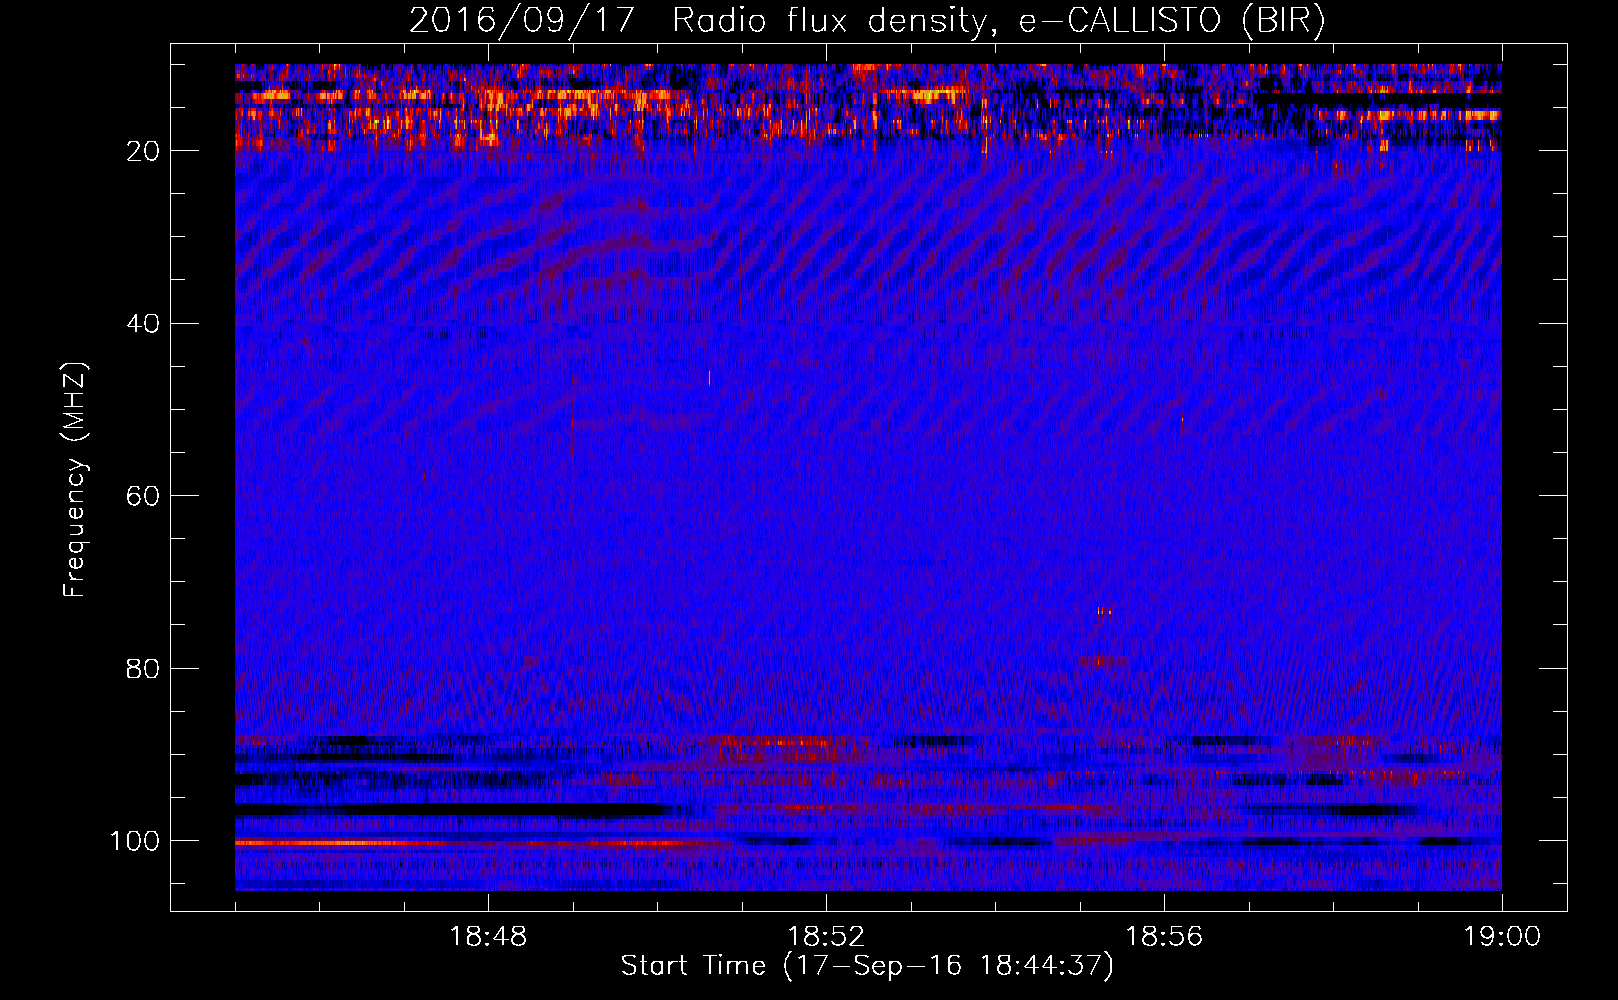Click the small orange burst near 73 MHz
Viewport: 1618px width, 1000px height.
1104,611
